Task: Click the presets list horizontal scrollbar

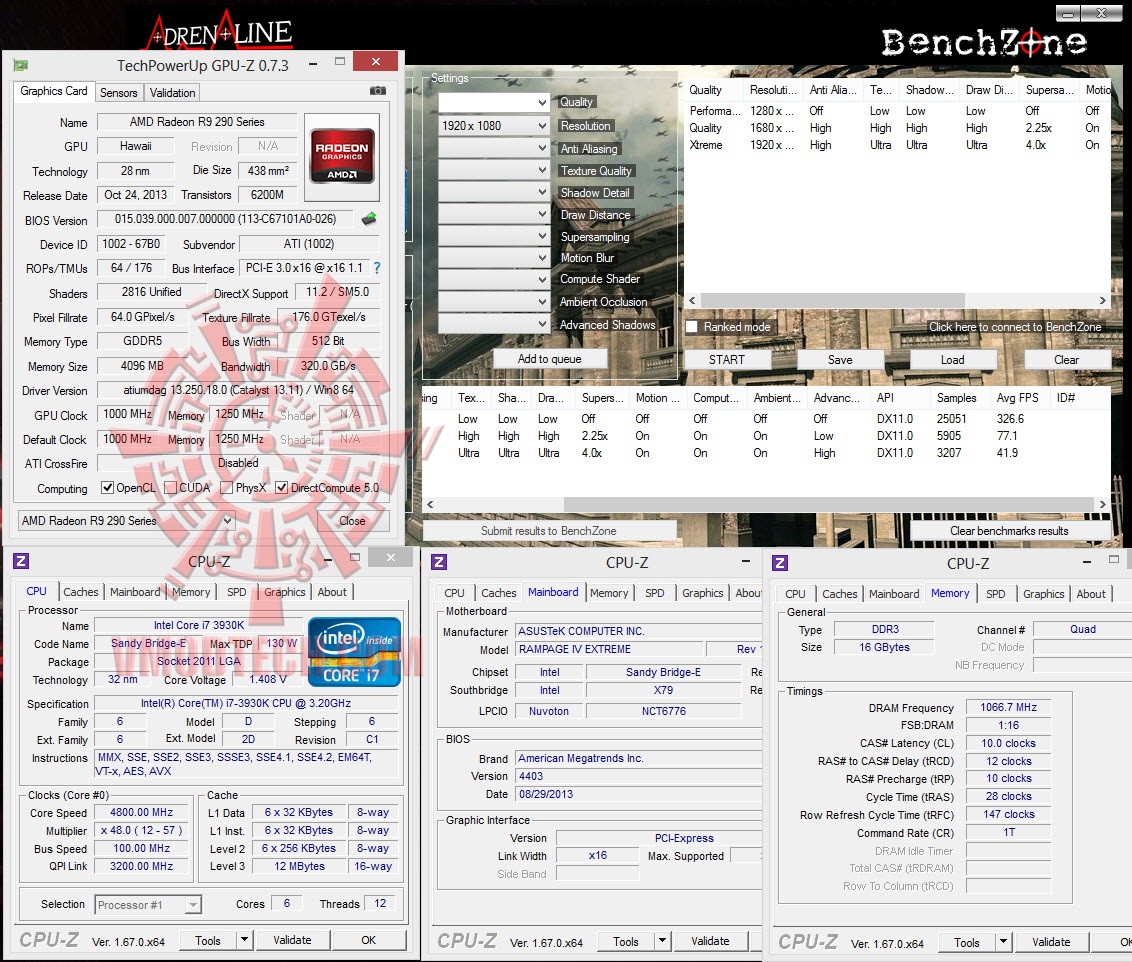Action: (832, 300)
